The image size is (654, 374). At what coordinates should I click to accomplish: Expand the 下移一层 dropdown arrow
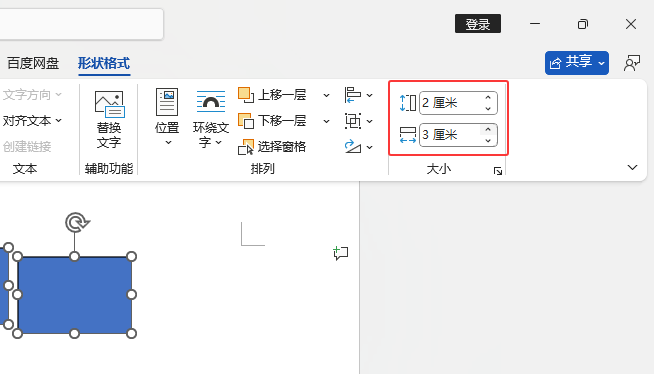tap(326, 121)
